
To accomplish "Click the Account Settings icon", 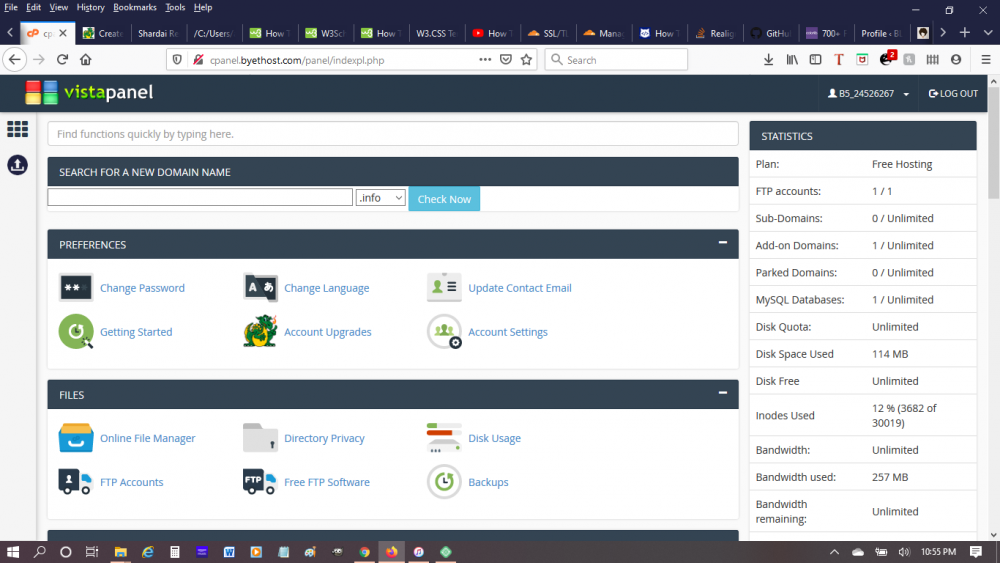I will 444,332.
